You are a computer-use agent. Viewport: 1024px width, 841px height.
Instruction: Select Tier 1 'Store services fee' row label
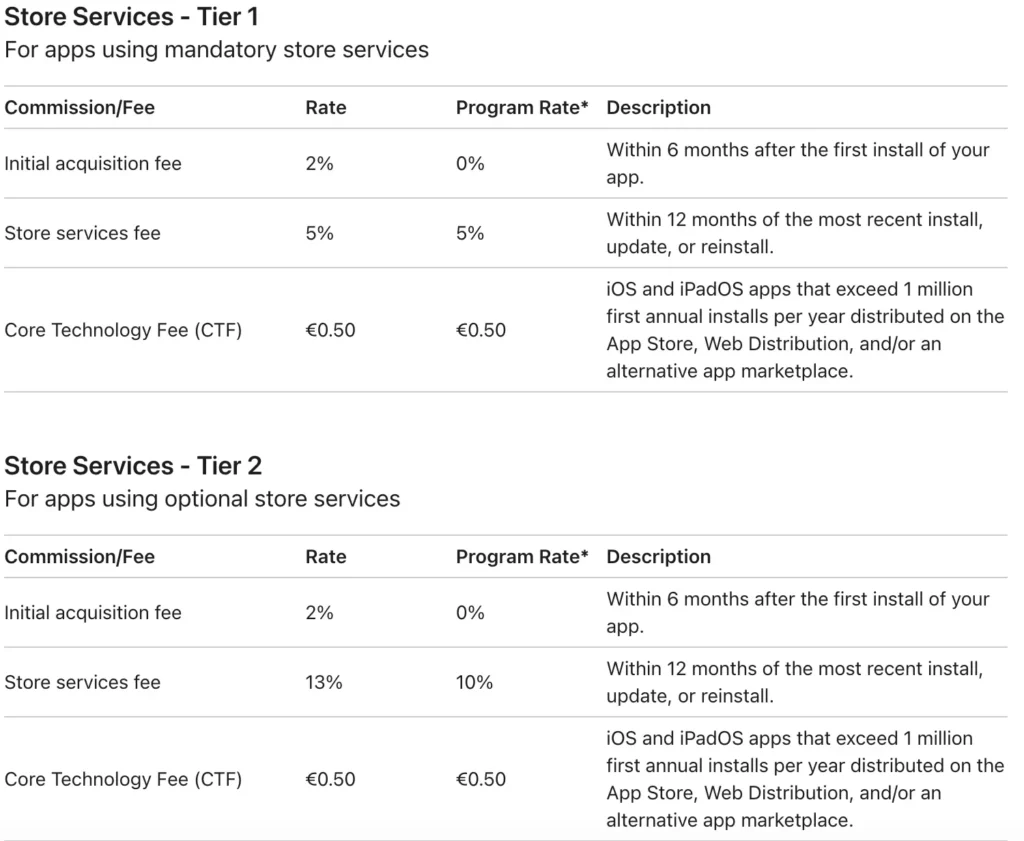tap(82, 233)
